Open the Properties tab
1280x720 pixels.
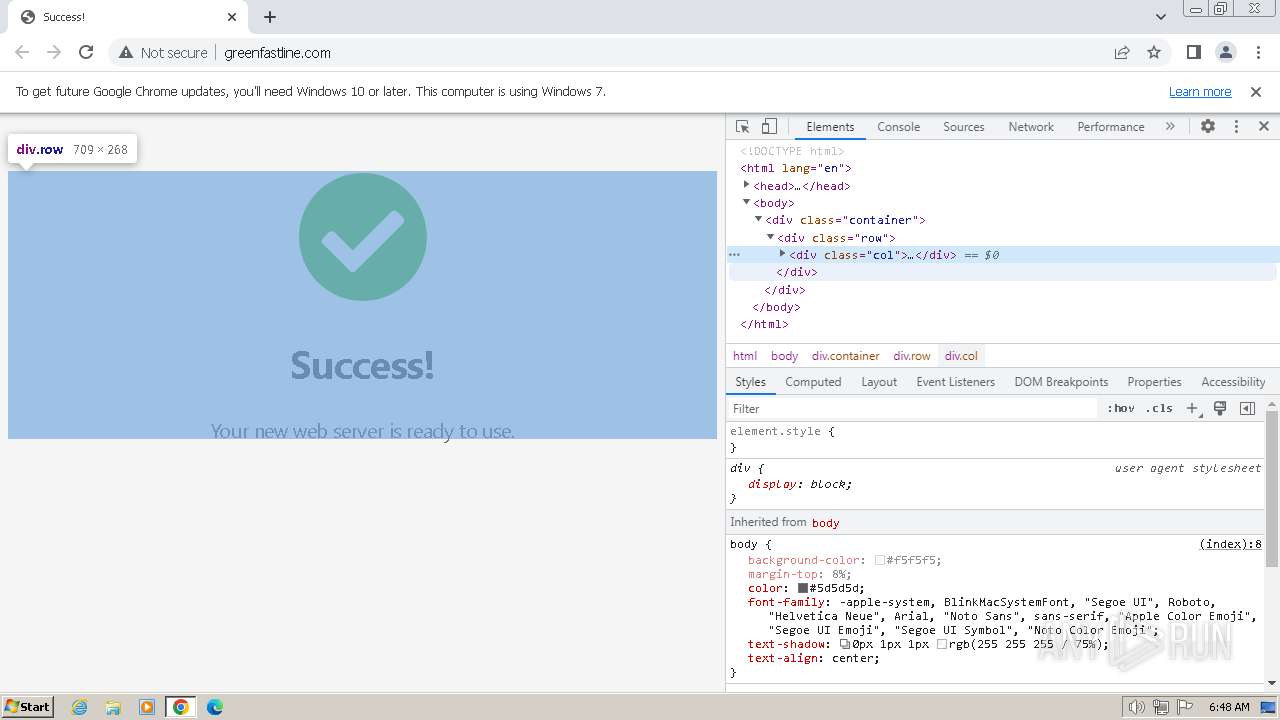coord(1154,382)
